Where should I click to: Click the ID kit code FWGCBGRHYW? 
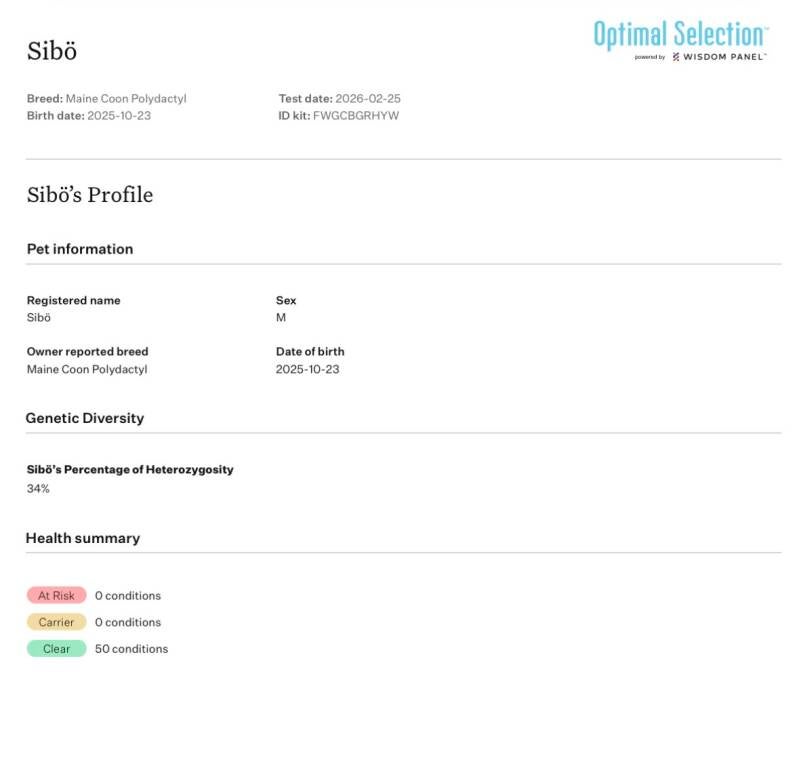coord(356,115)
